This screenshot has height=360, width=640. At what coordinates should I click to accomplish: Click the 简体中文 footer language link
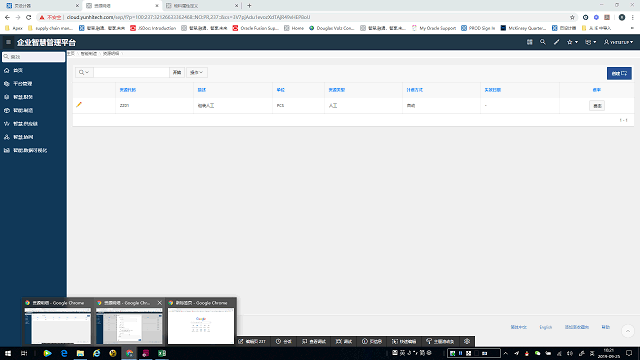[x=518, y=327]
